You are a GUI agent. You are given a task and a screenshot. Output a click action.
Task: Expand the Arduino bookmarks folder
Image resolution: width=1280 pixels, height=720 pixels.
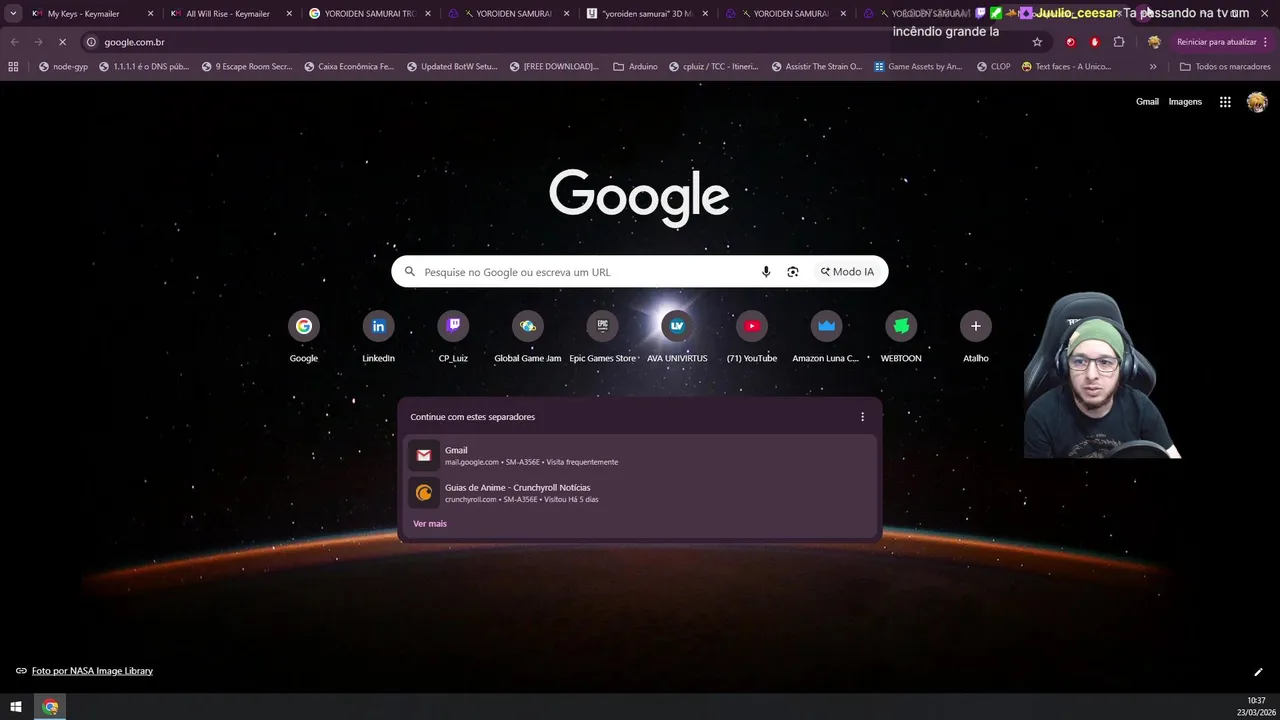click(635, 67)
